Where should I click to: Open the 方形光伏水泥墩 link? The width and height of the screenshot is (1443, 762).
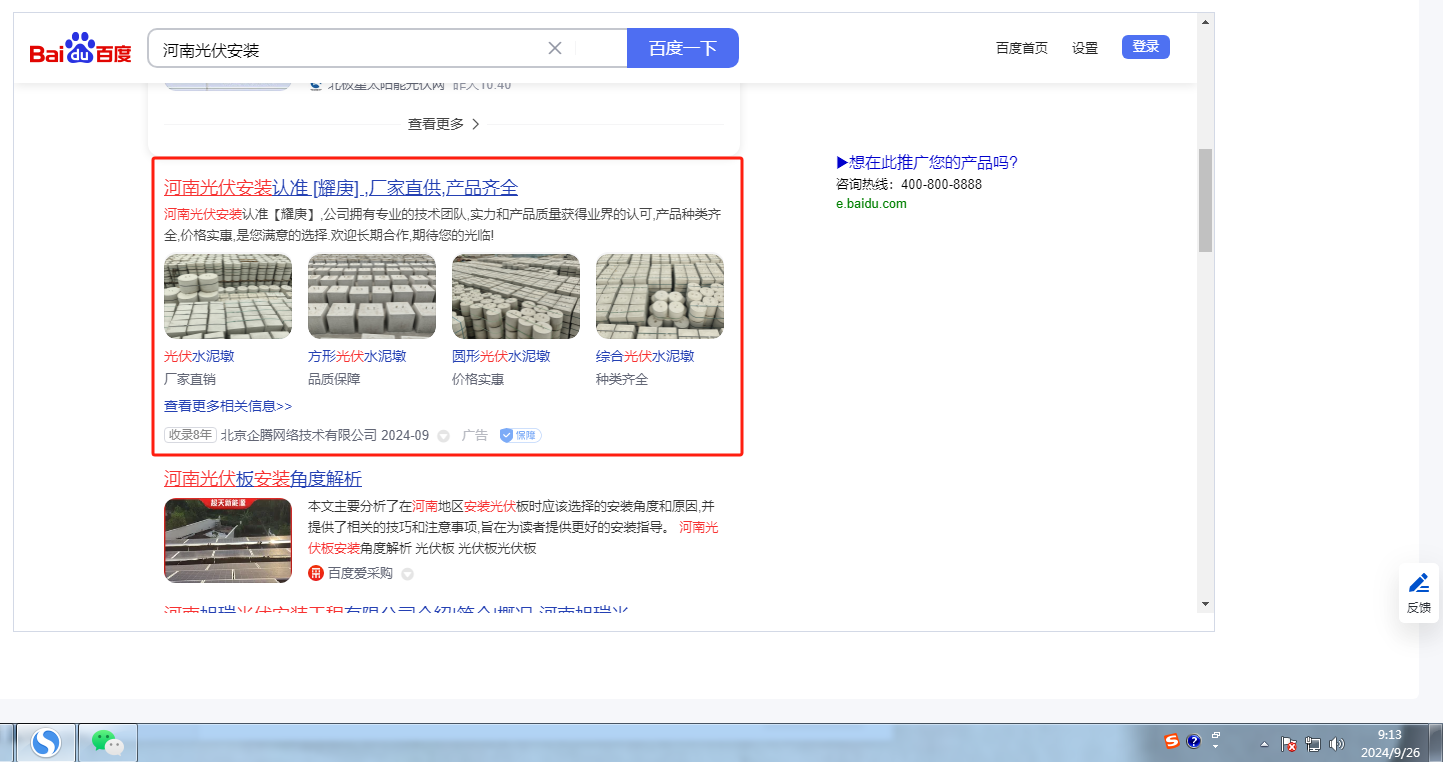pos(357,356)
